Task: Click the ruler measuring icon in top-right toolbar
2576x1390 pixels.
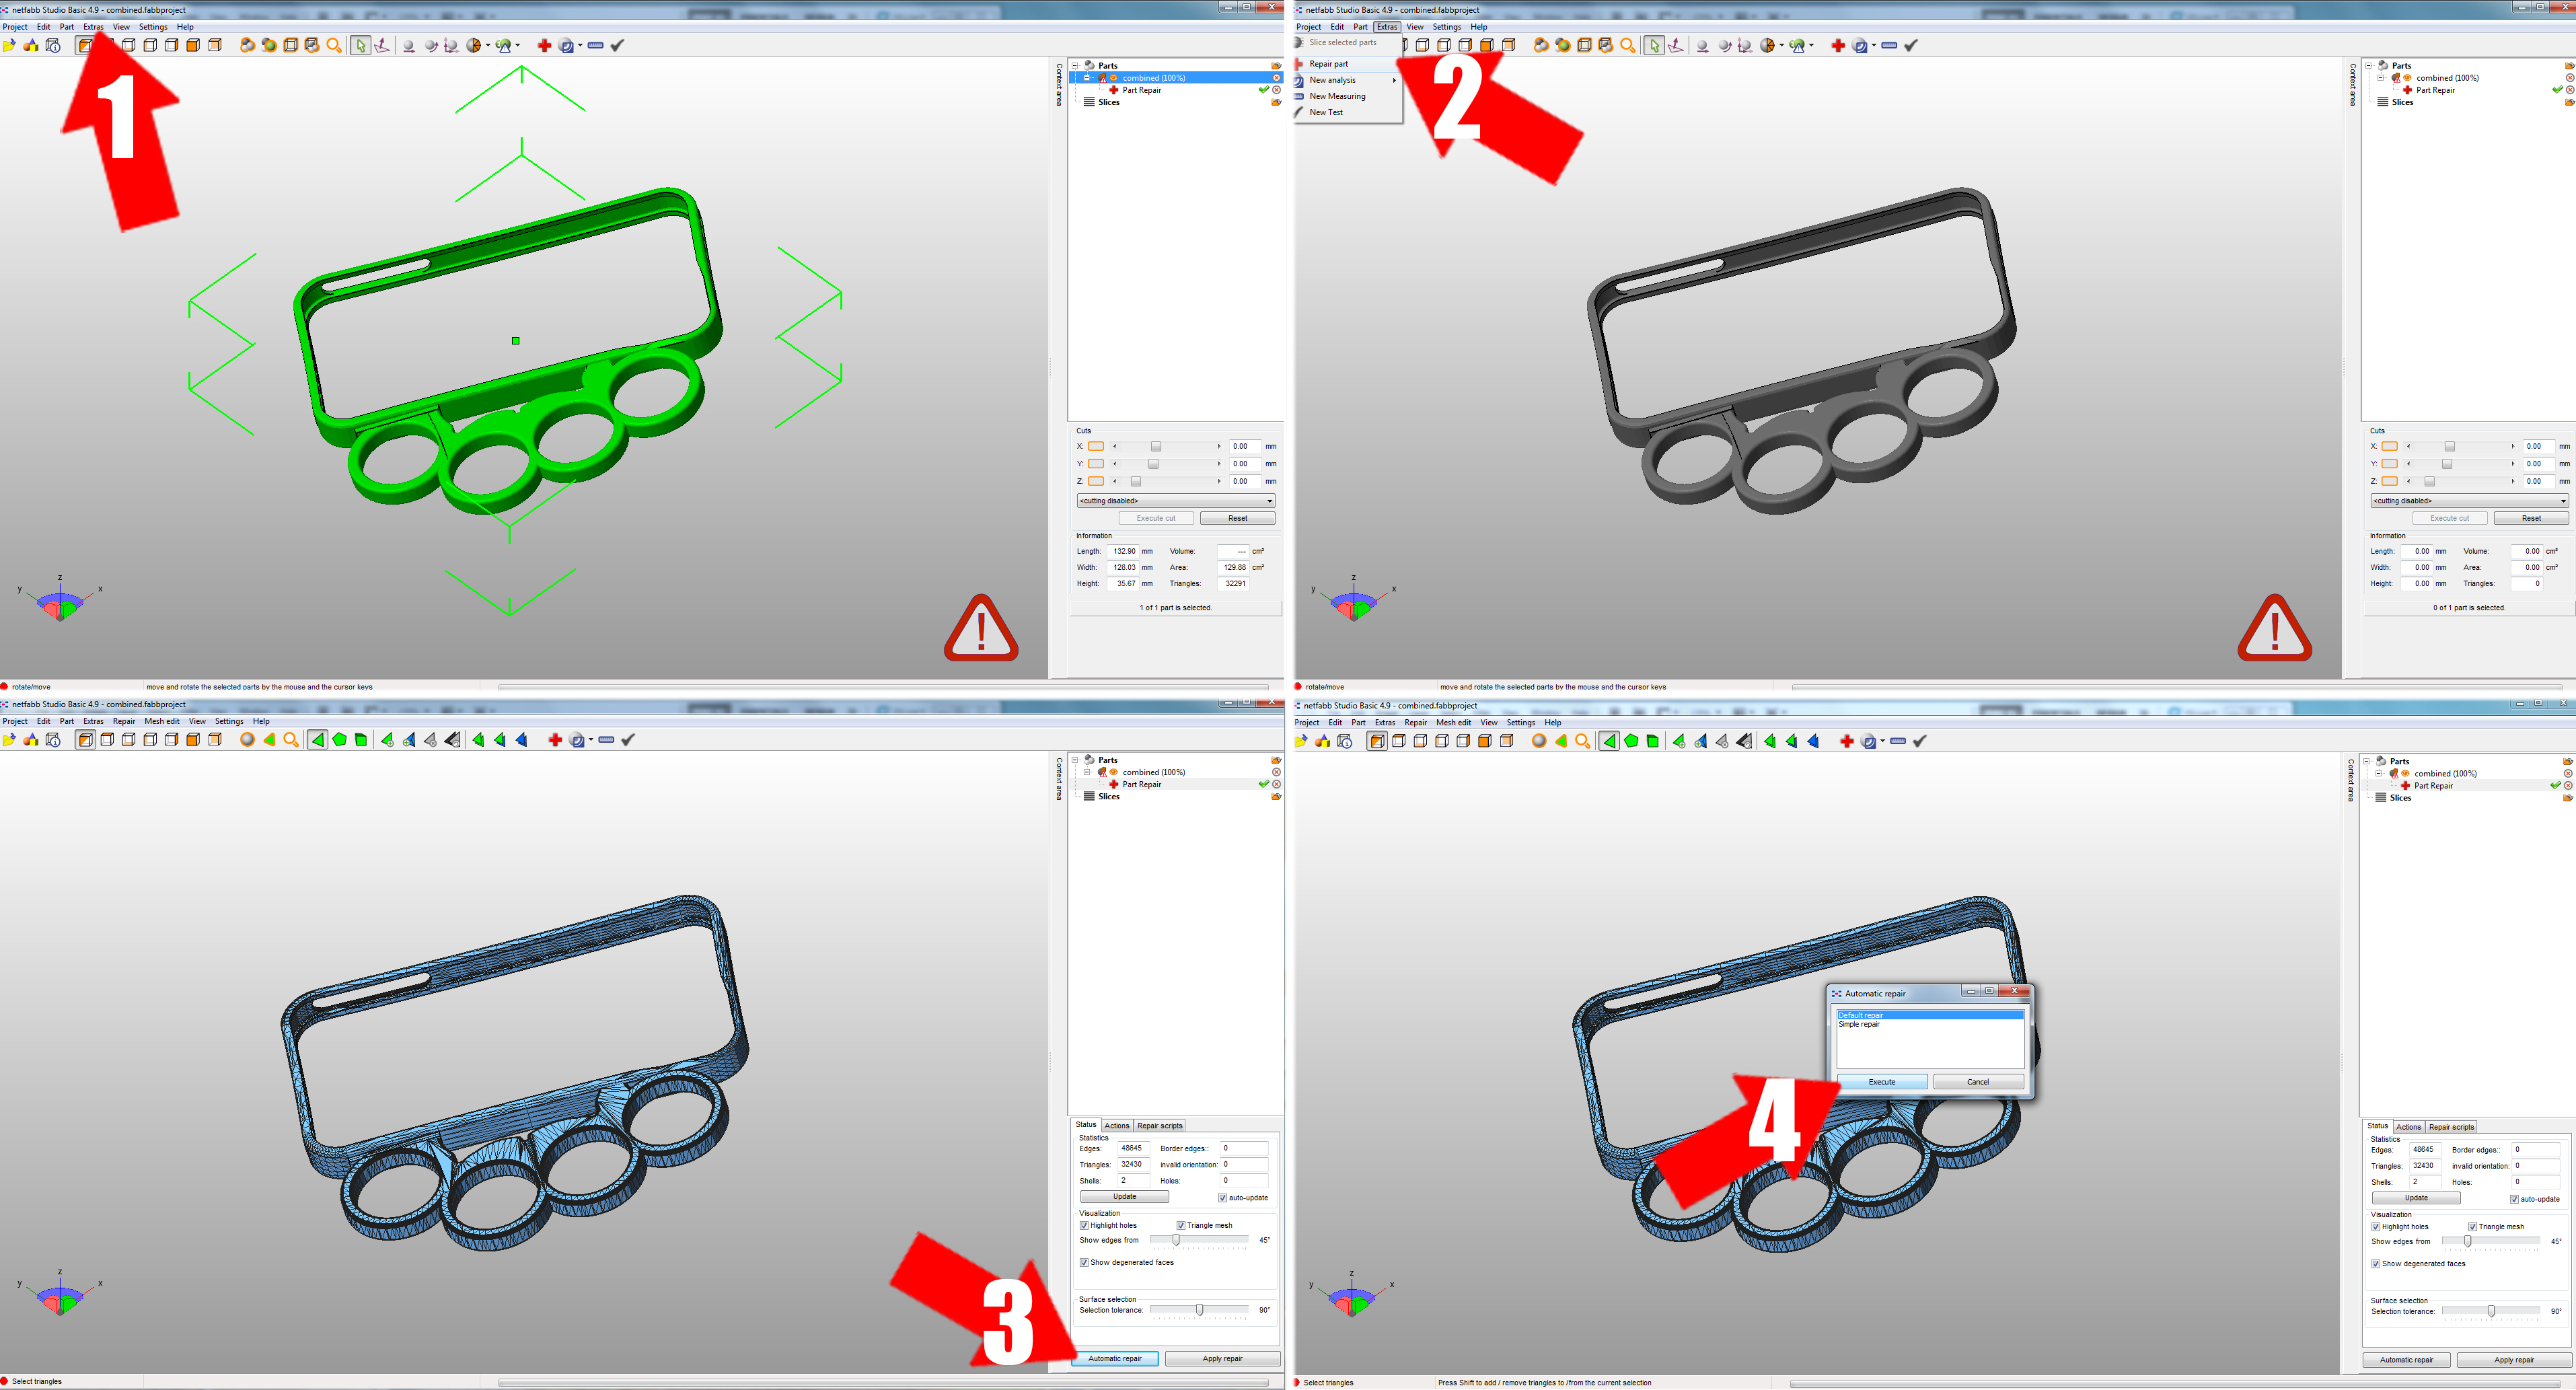Action: point(1889,45)
